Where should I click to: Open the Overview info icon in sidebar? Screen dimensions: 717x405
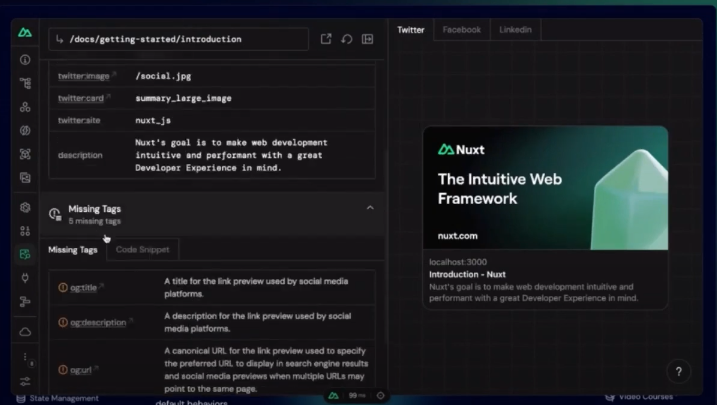point(25,60)
